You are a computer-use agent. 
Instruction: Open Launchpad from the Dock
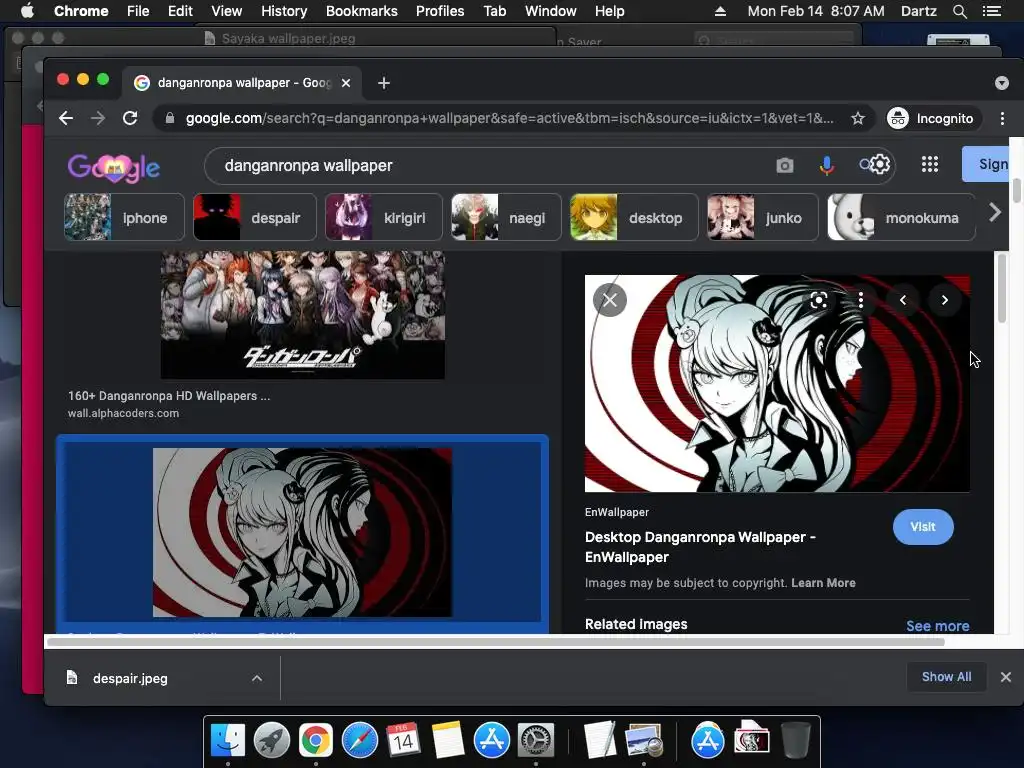click(x=272, y=740)
